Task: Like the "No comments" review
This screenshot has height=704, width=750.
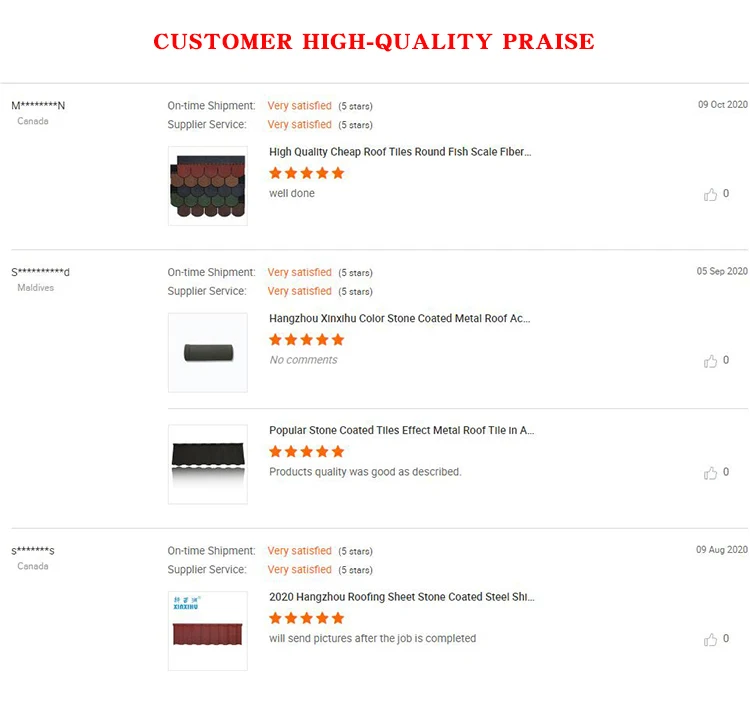Action: (x=711, y=361)
